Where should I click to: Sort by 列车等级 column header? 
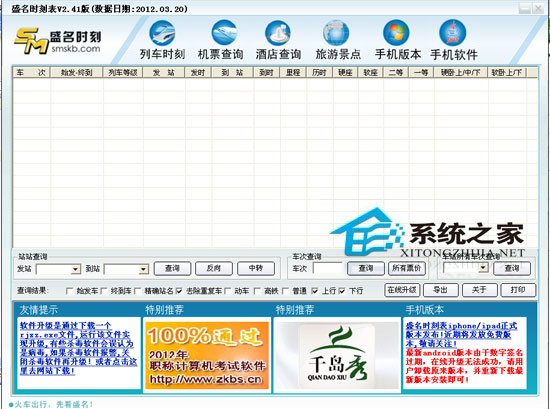coord(123,73)
